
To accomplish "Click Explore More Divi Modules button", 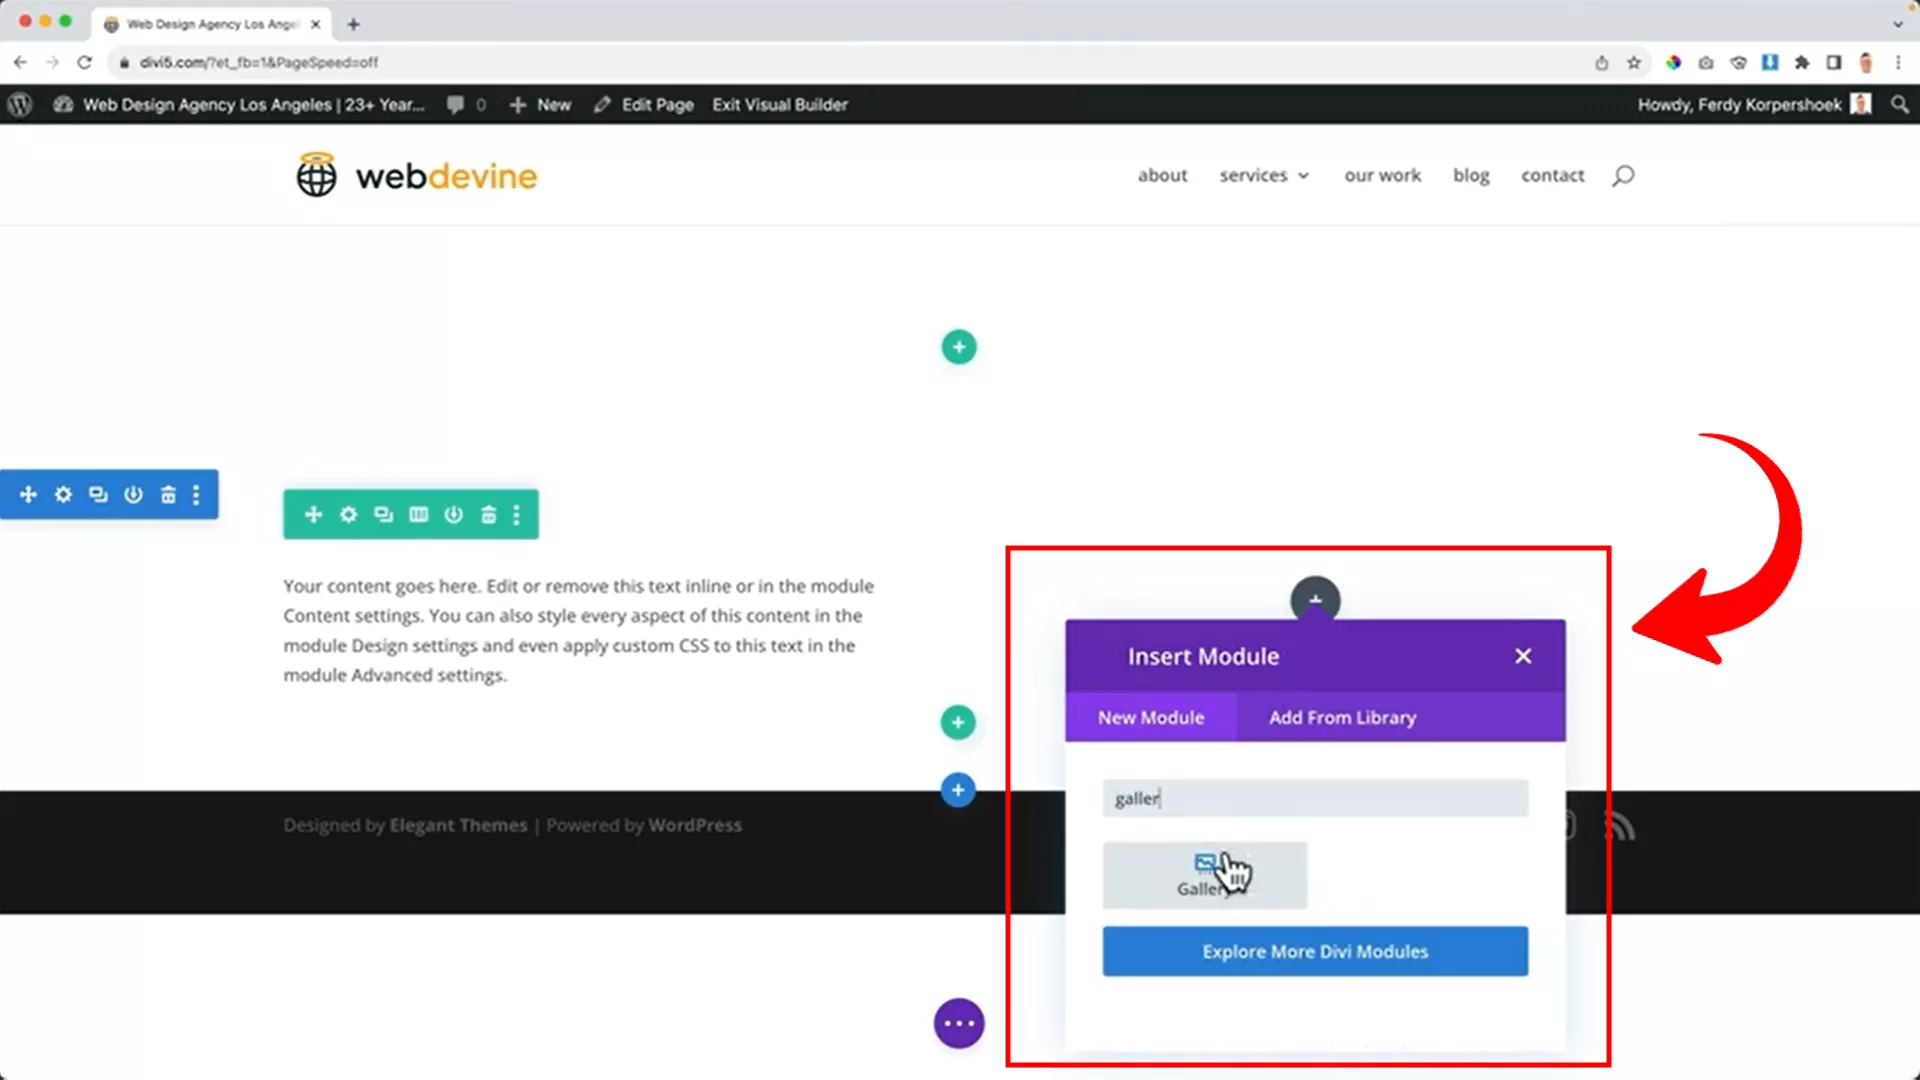I will point(1314,951).
